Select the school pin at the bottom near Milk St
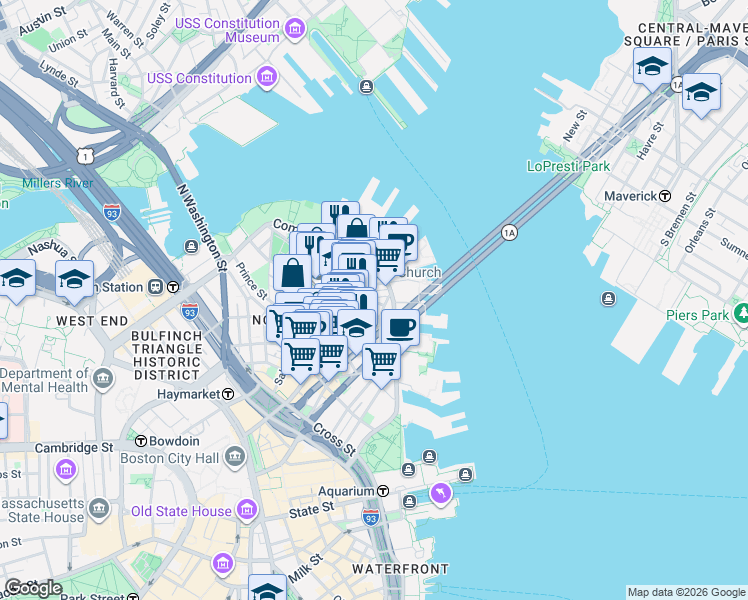 (267, 588)
